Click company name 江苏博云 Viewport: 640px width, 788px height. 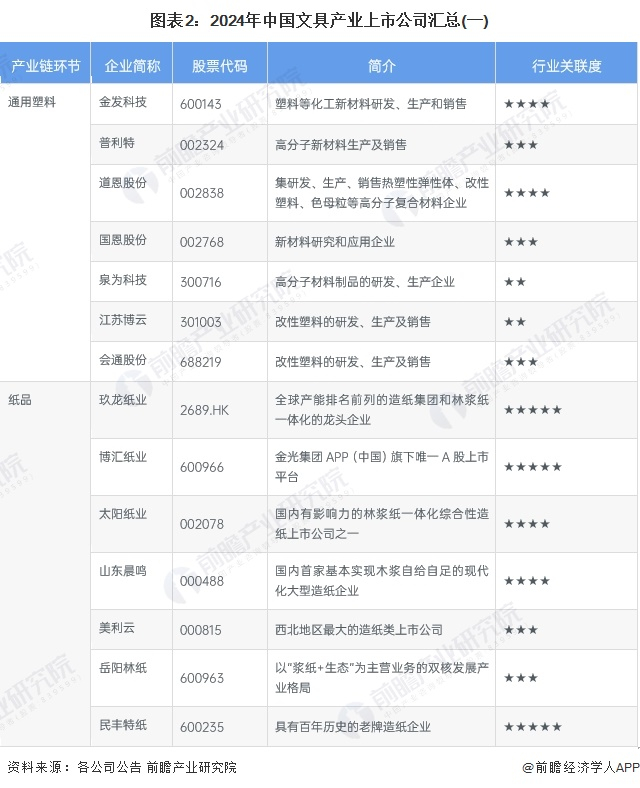pos(123,320)
